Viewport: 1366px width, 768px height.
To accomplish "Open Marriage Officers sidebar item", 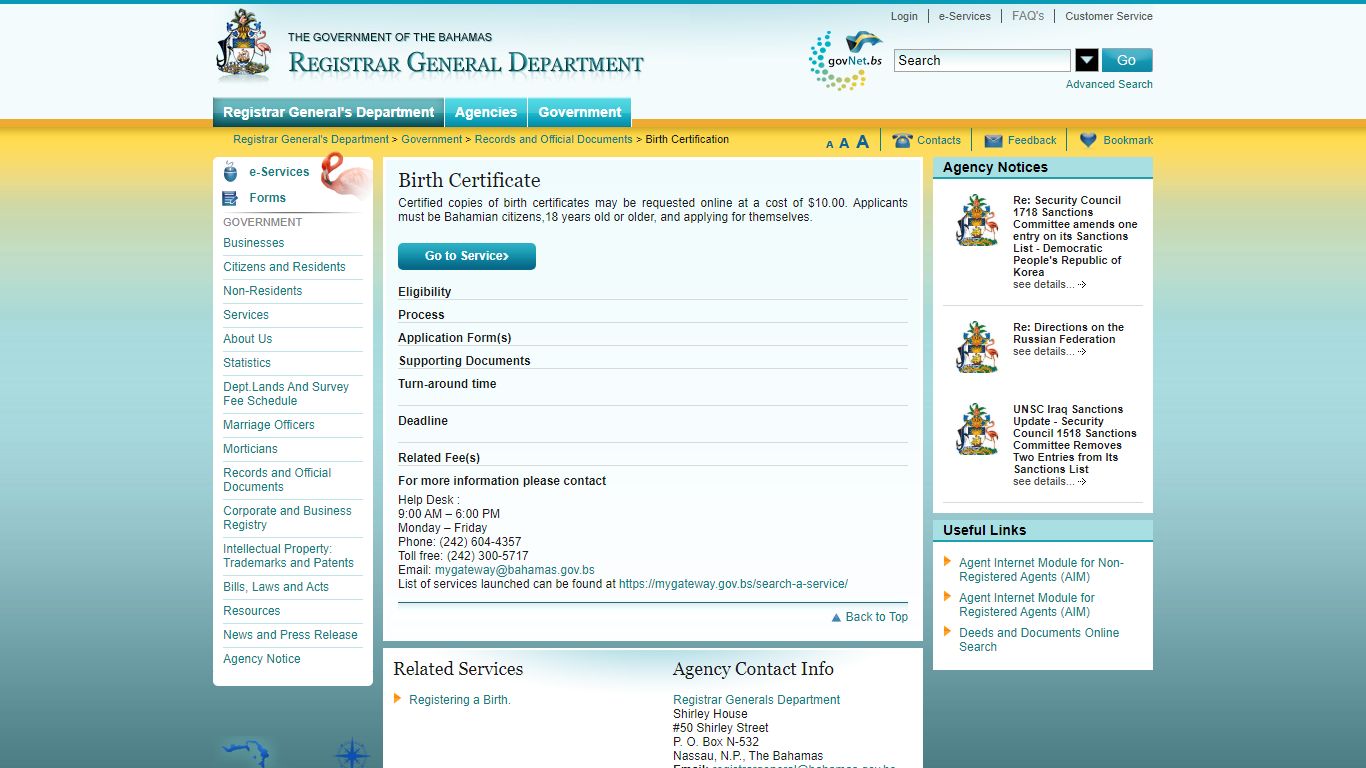I will pos(269,425).
